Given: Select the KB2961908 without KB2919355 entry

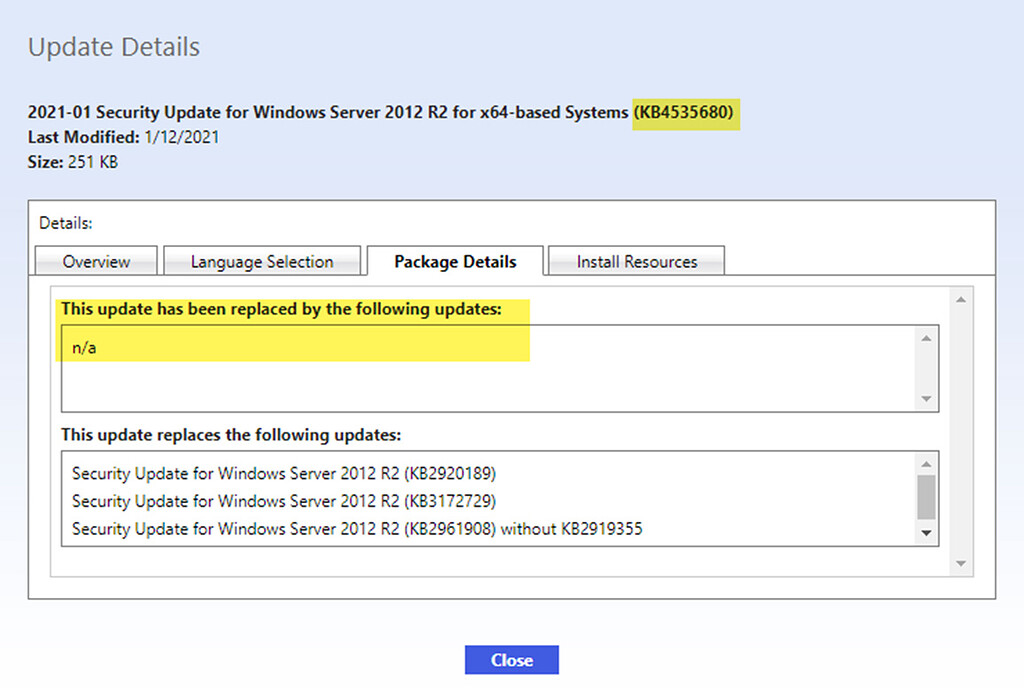Looking at the screenshot, I should 300,529.
